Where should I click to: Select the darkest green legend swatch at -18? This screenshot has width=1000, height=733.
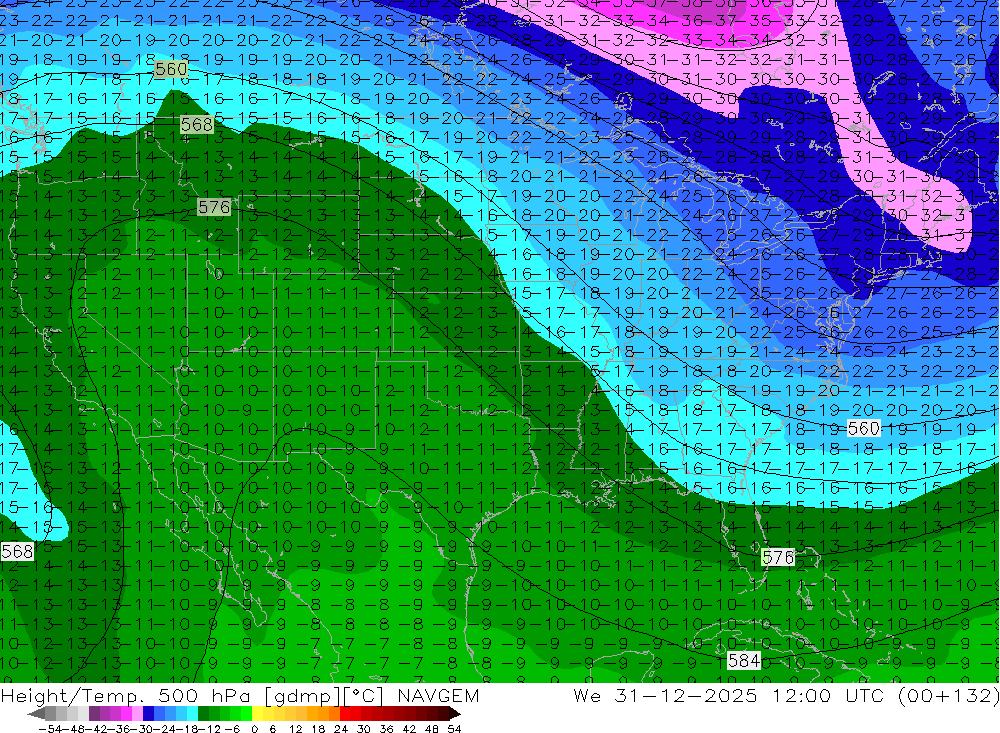[x=203, y=713]
